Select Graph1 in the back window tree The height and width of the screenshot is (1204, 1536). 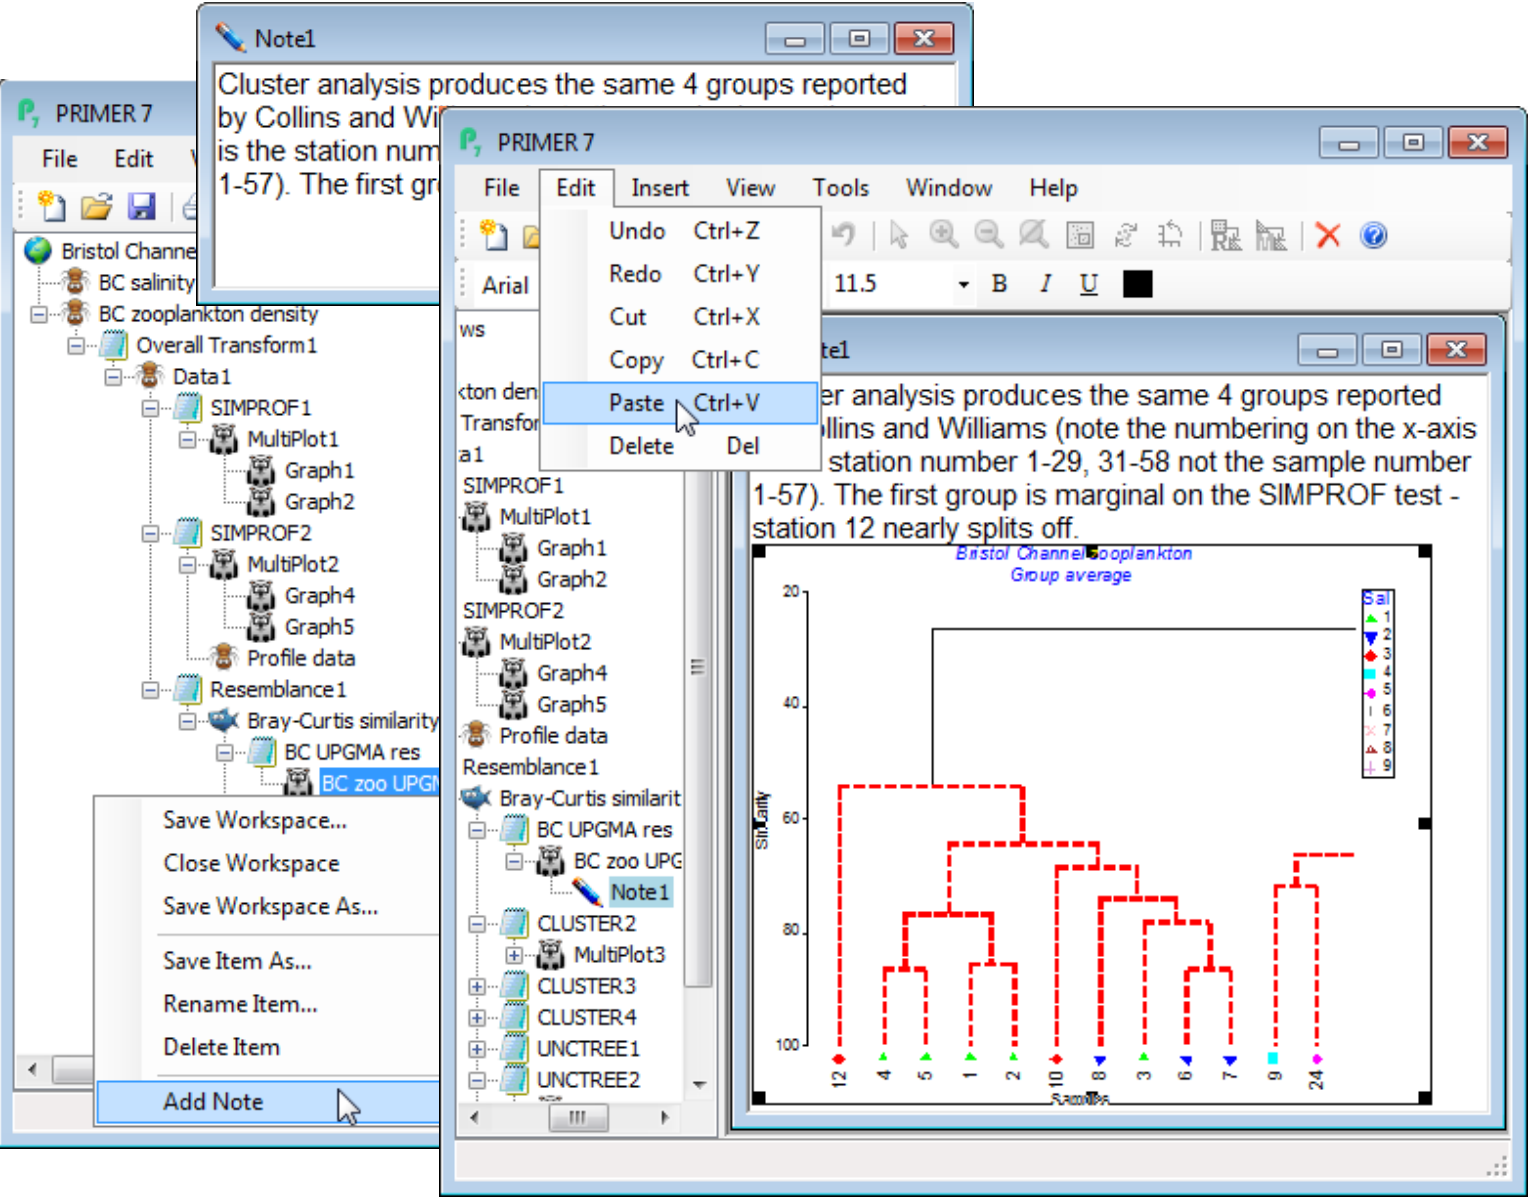pyautogui.click(x=319, y=470)
